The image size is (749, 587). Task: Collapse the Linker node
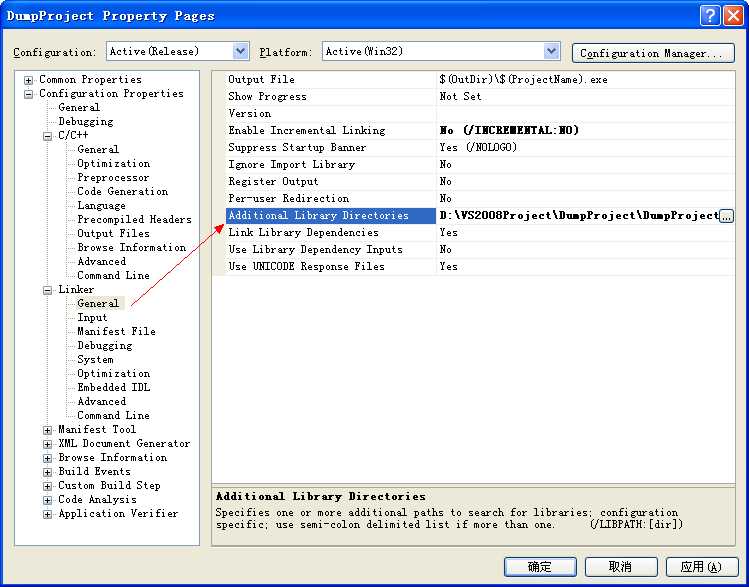tap(47, 290)
